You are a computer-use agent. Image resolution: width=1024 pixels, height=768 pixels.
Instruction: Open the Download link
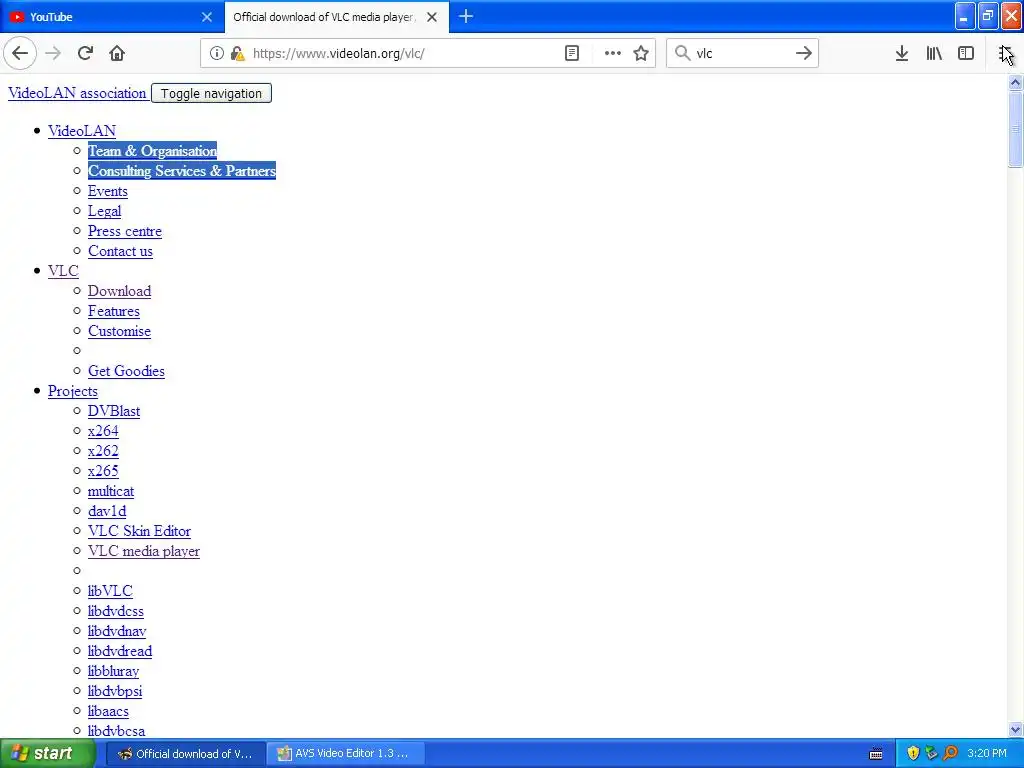[120, 291]
